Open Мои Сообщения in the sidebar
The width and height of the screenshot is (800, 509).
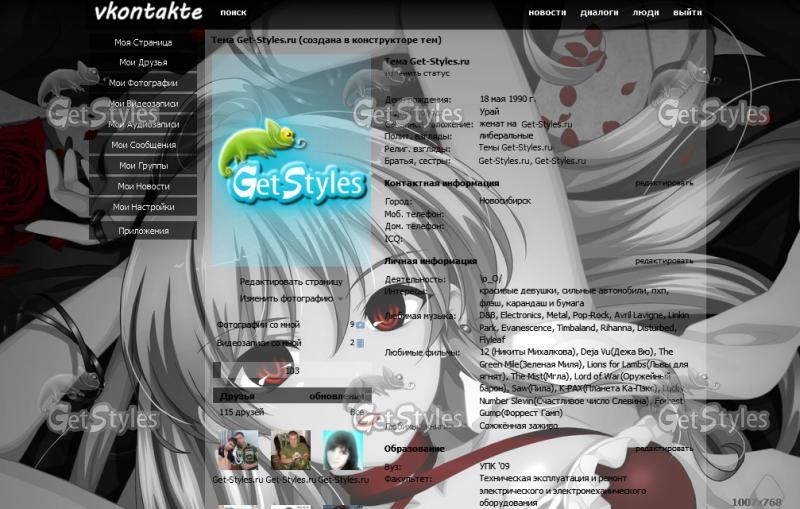click(143, 145)
